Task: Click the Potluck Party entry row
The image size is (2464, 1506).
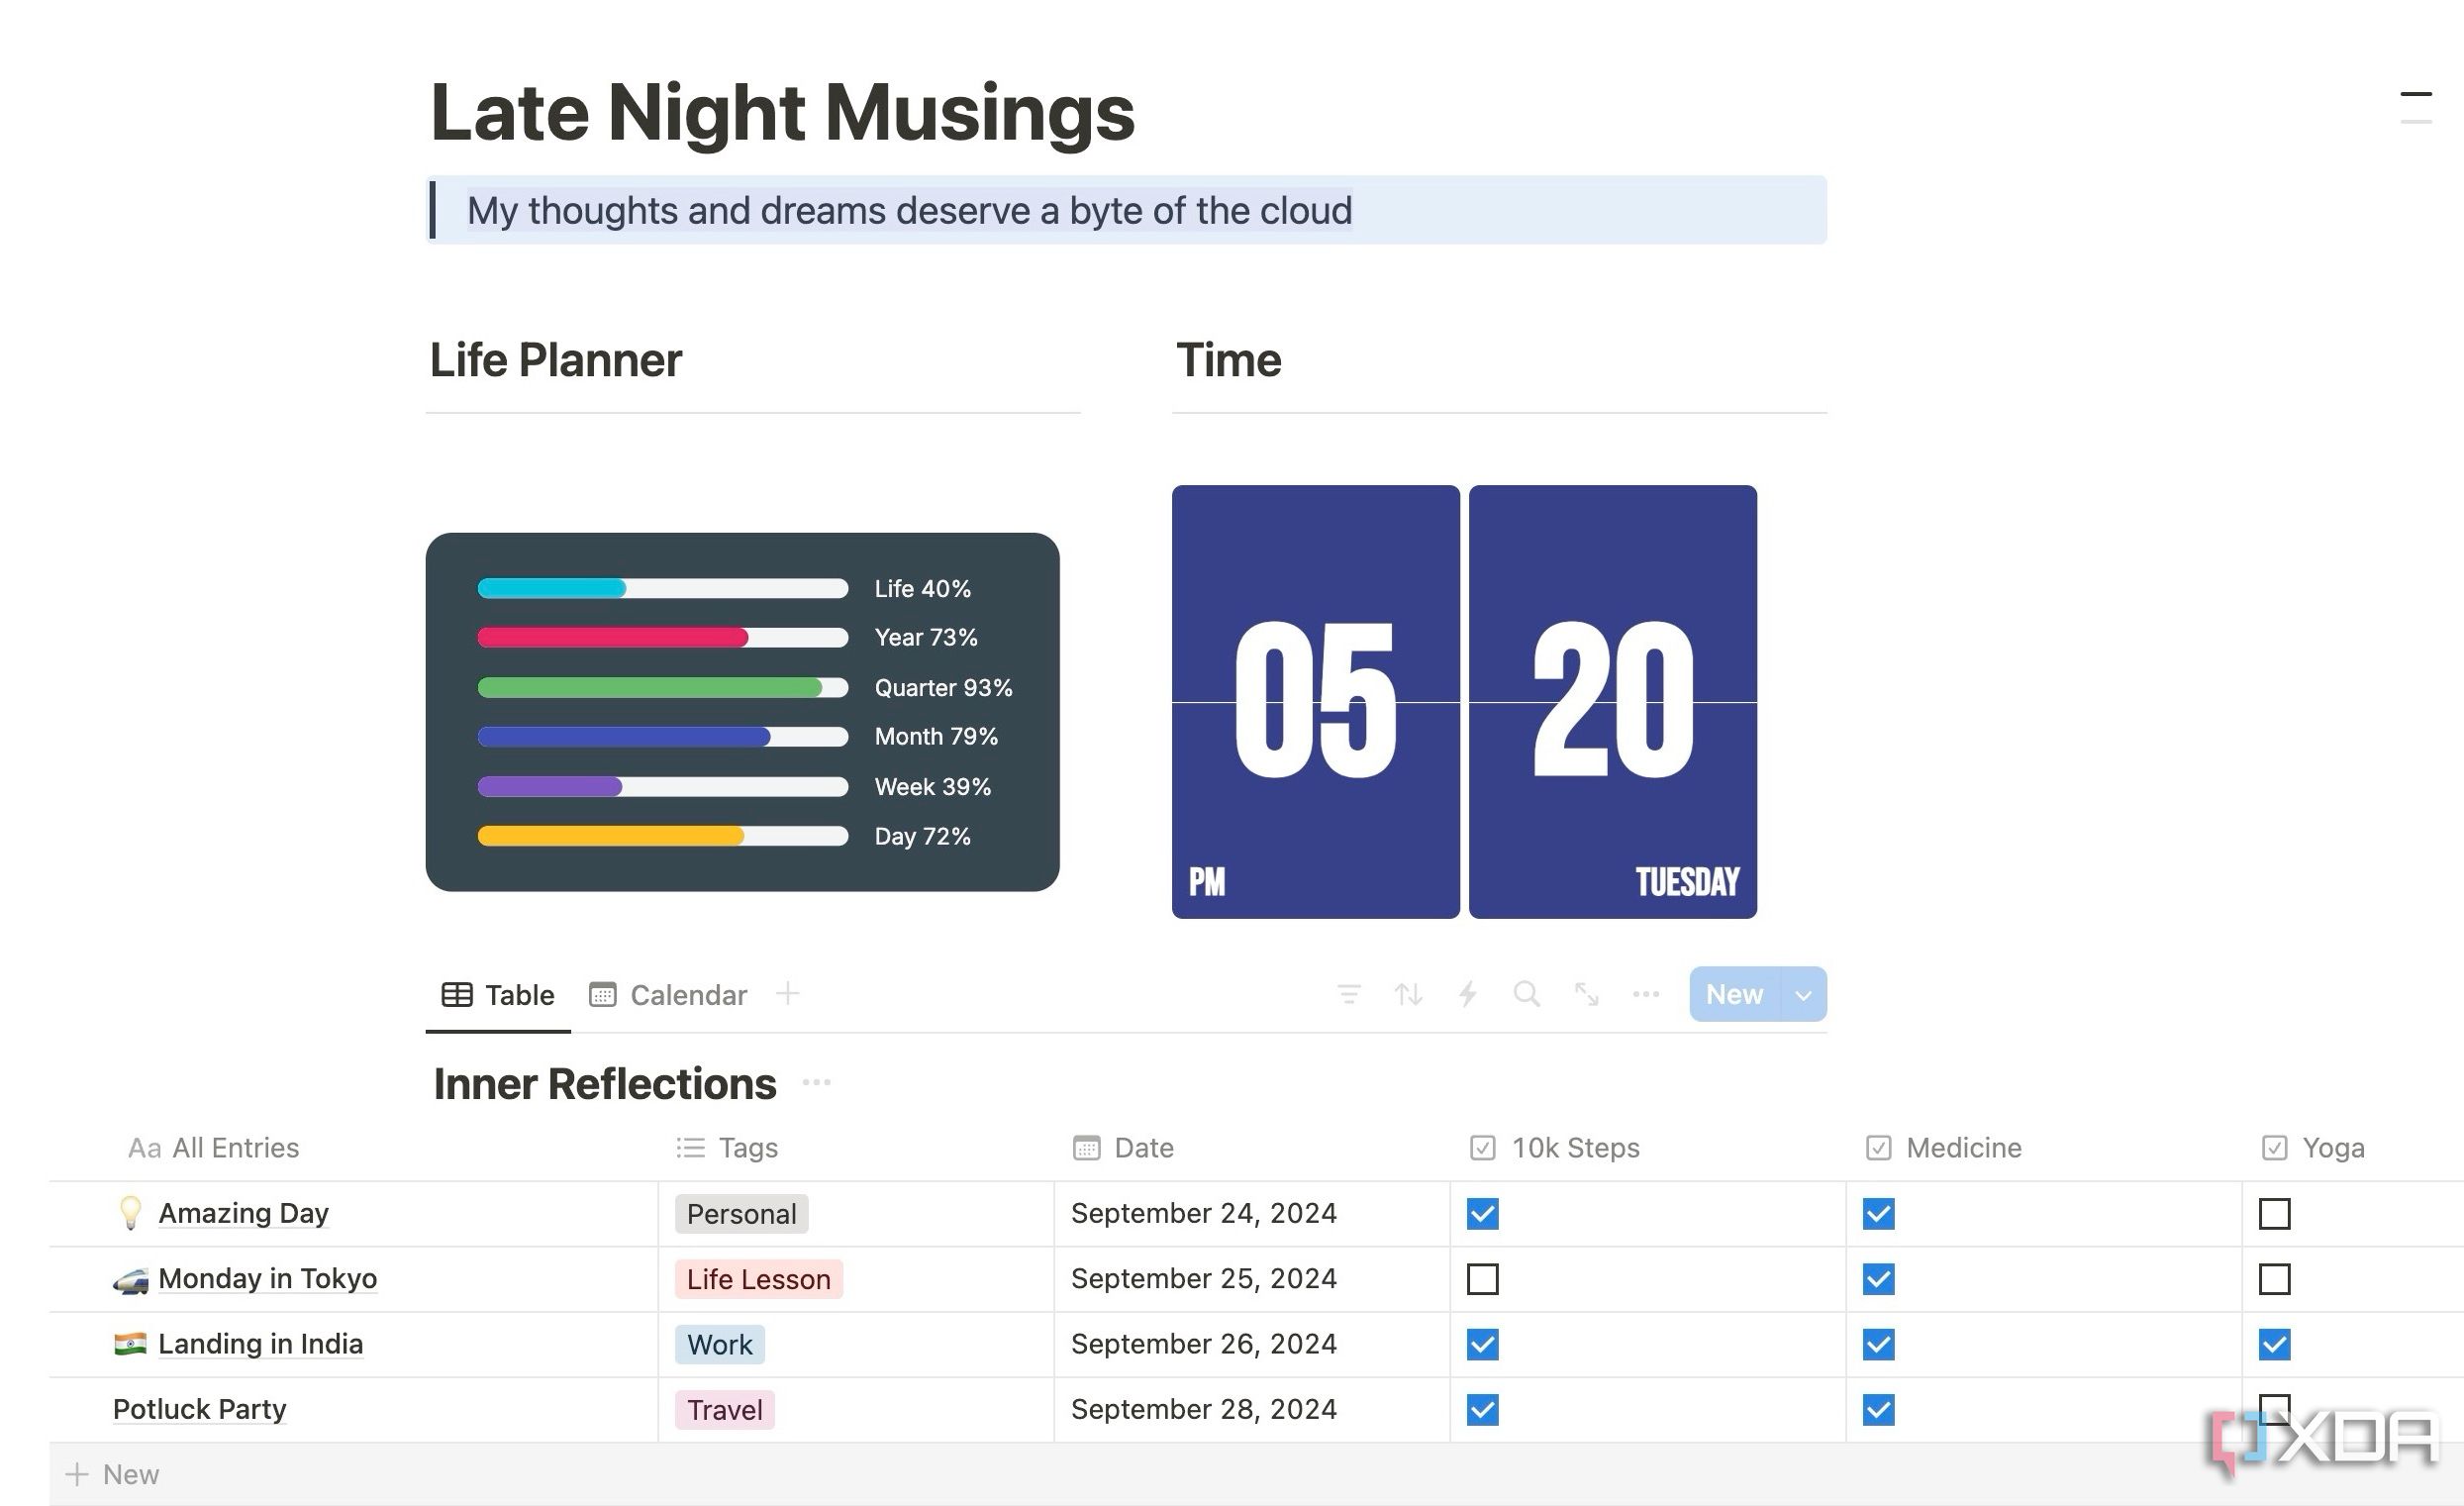Action: (x=199, y=1407)
